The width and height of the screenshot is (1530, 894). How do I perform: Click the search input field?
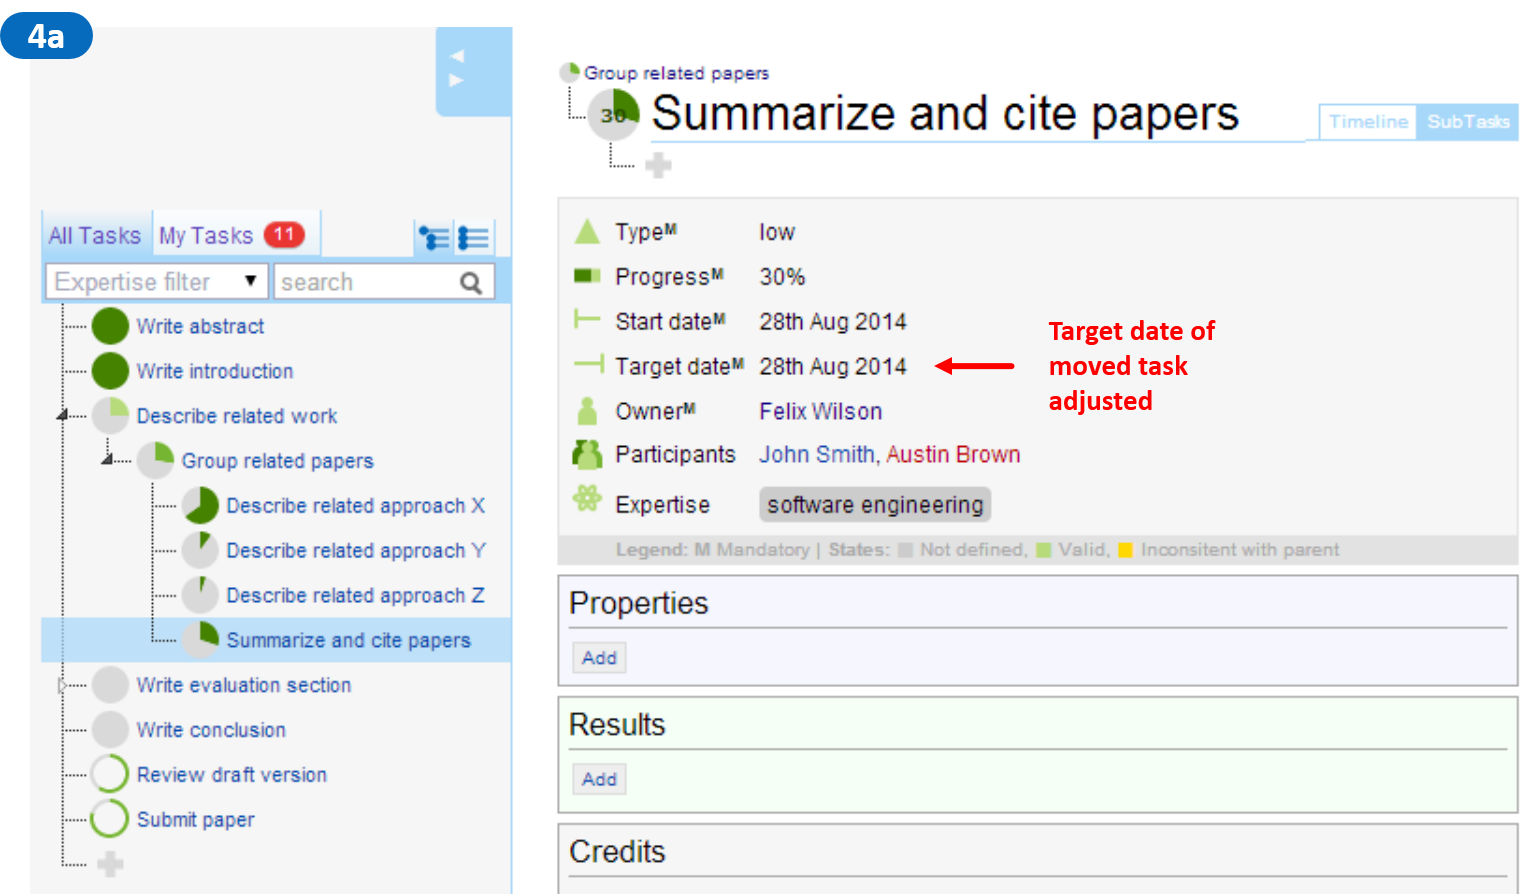click(x=365, y=282)
